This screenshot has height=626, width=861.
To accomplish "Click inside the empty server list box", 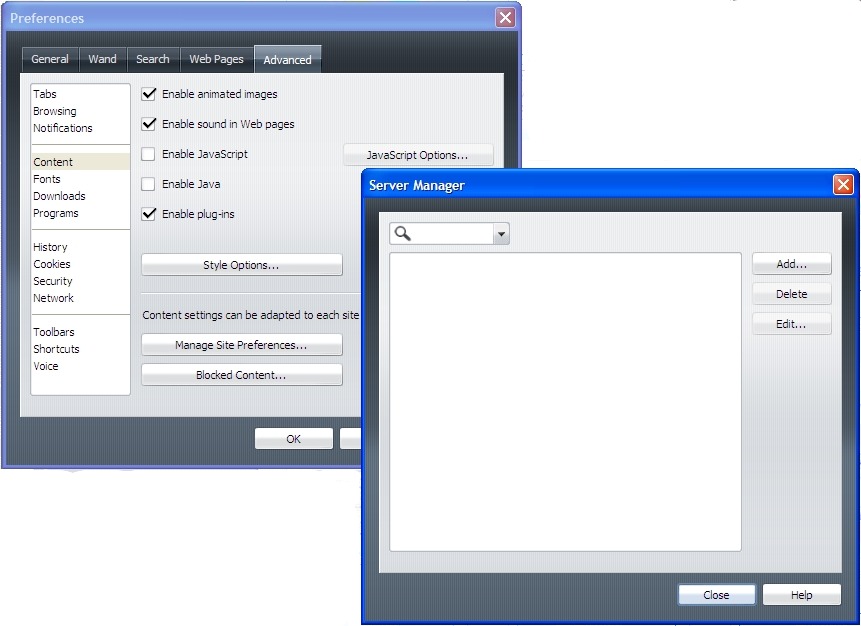I will click(565, 400).
